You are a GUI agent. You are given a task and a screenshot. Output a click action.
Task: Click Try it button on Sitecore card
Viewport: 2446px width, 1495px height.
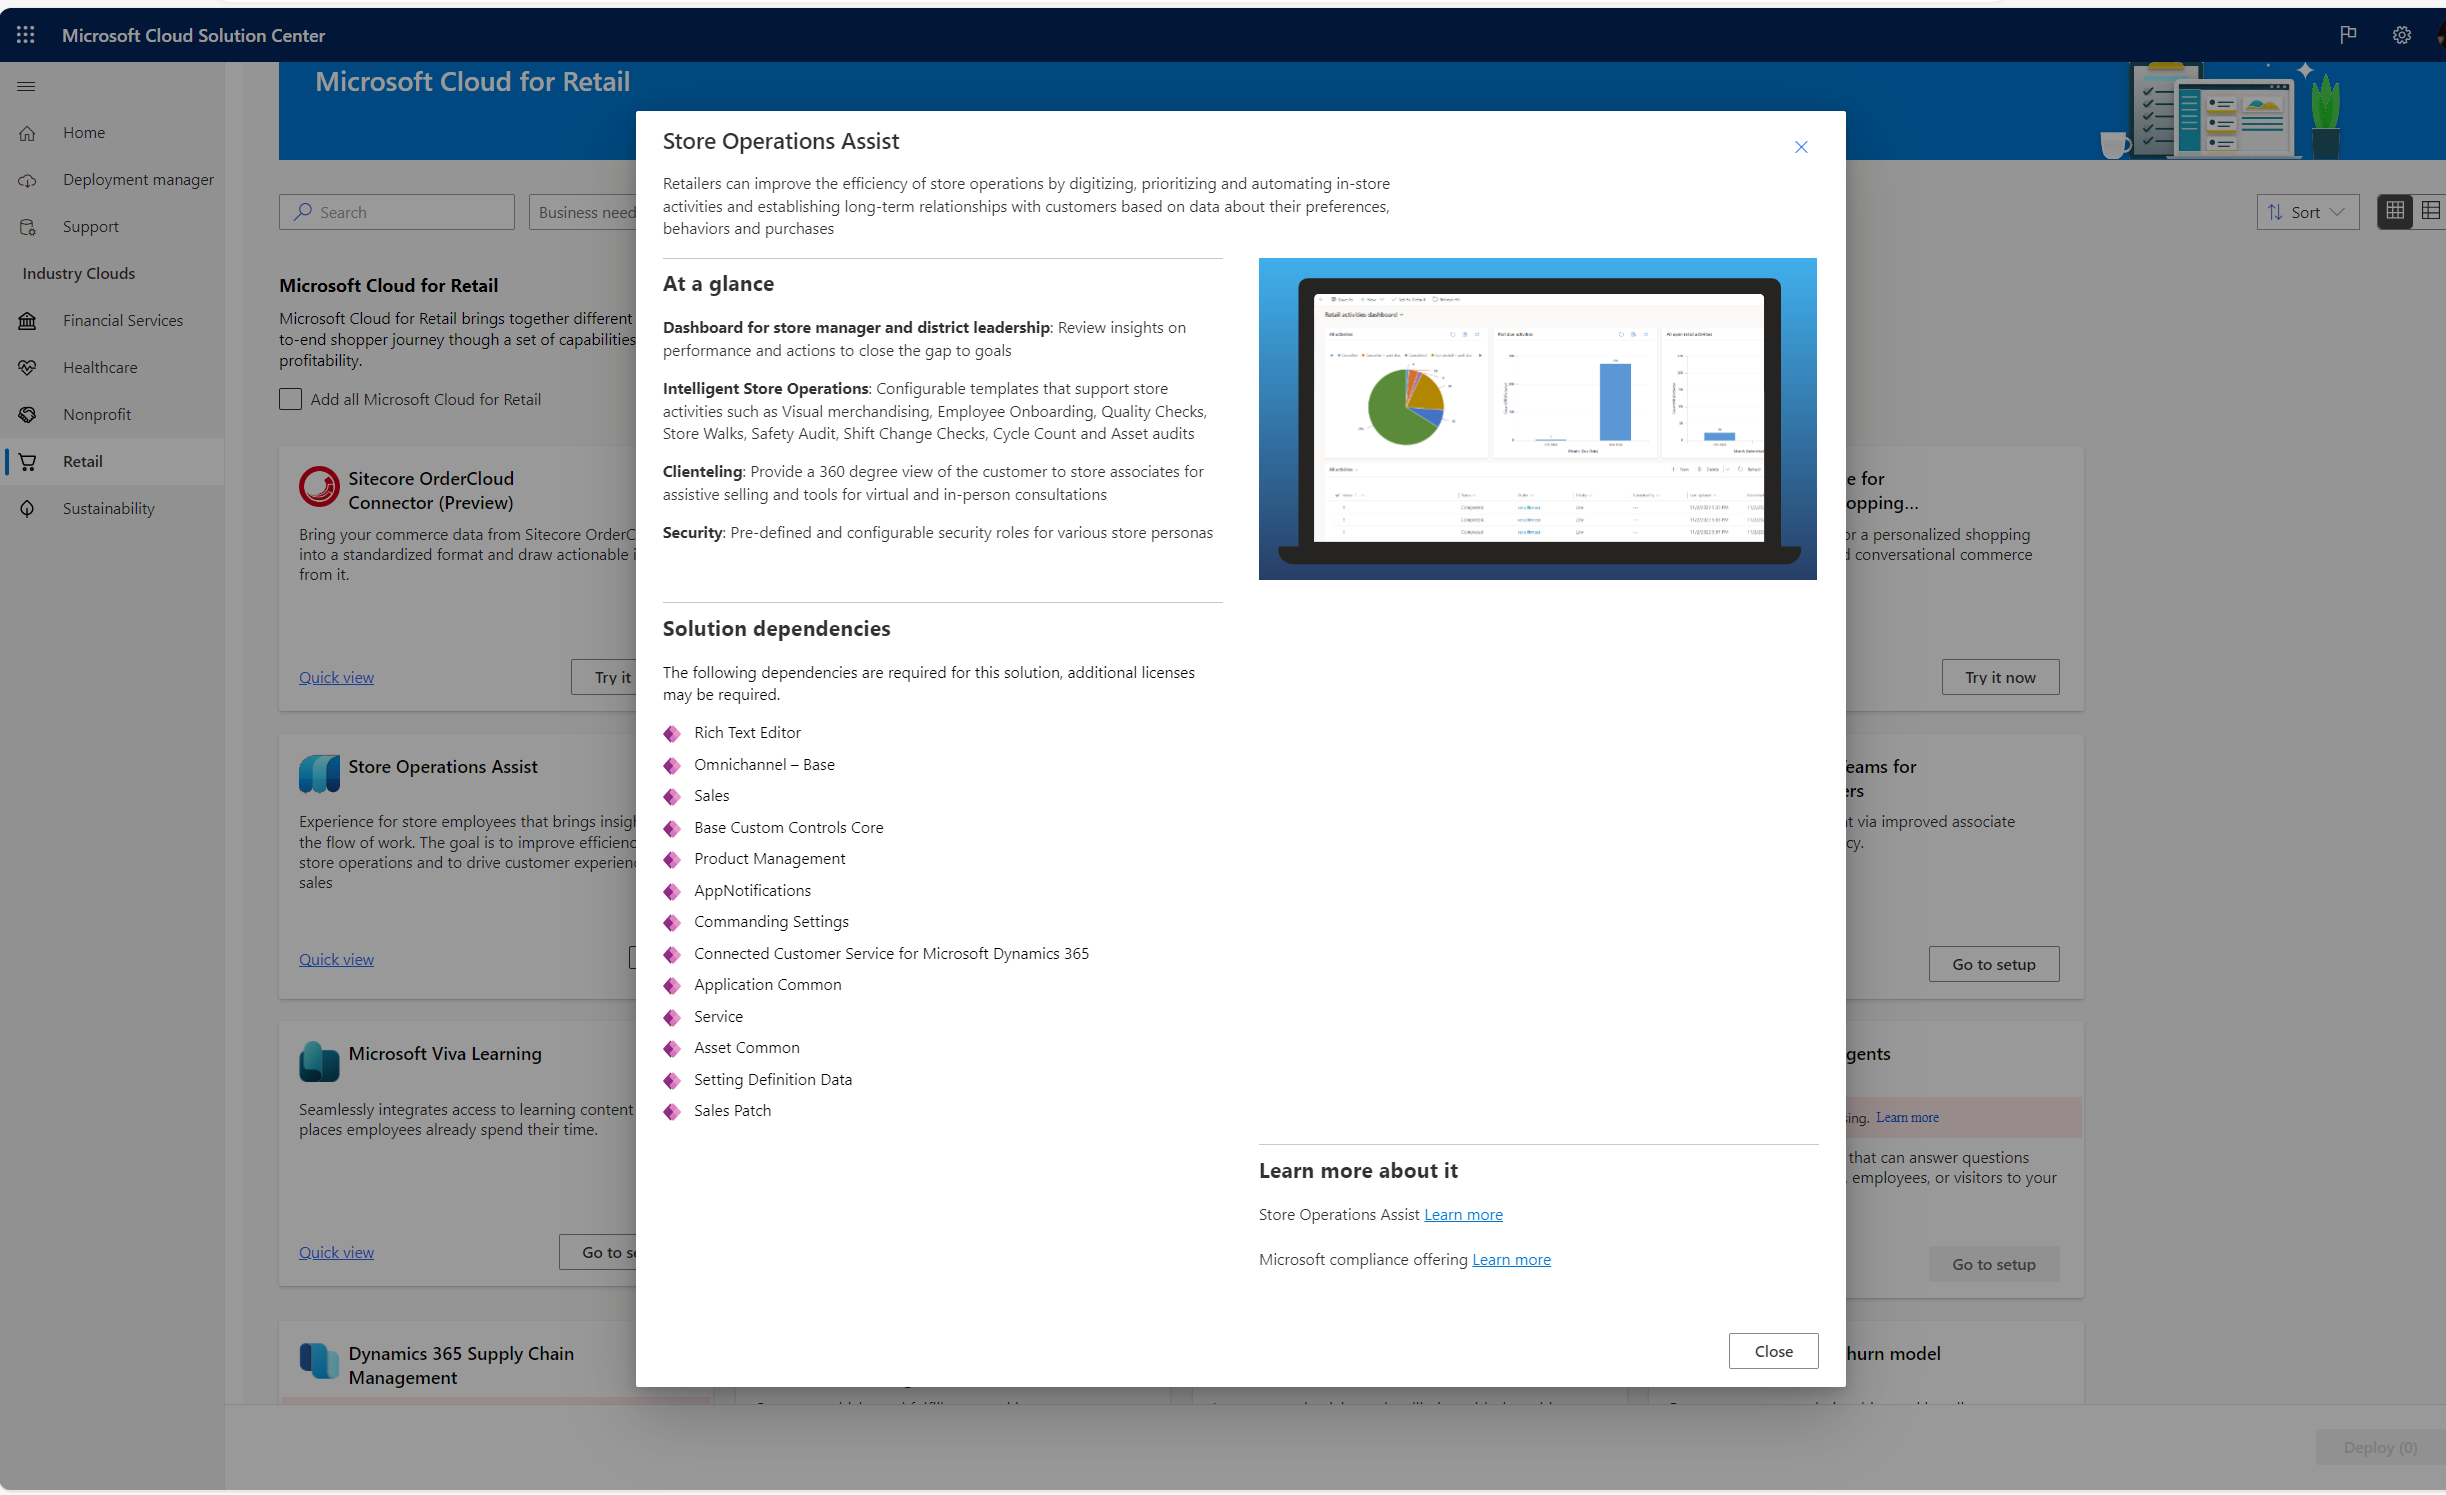tap(604, 677)
